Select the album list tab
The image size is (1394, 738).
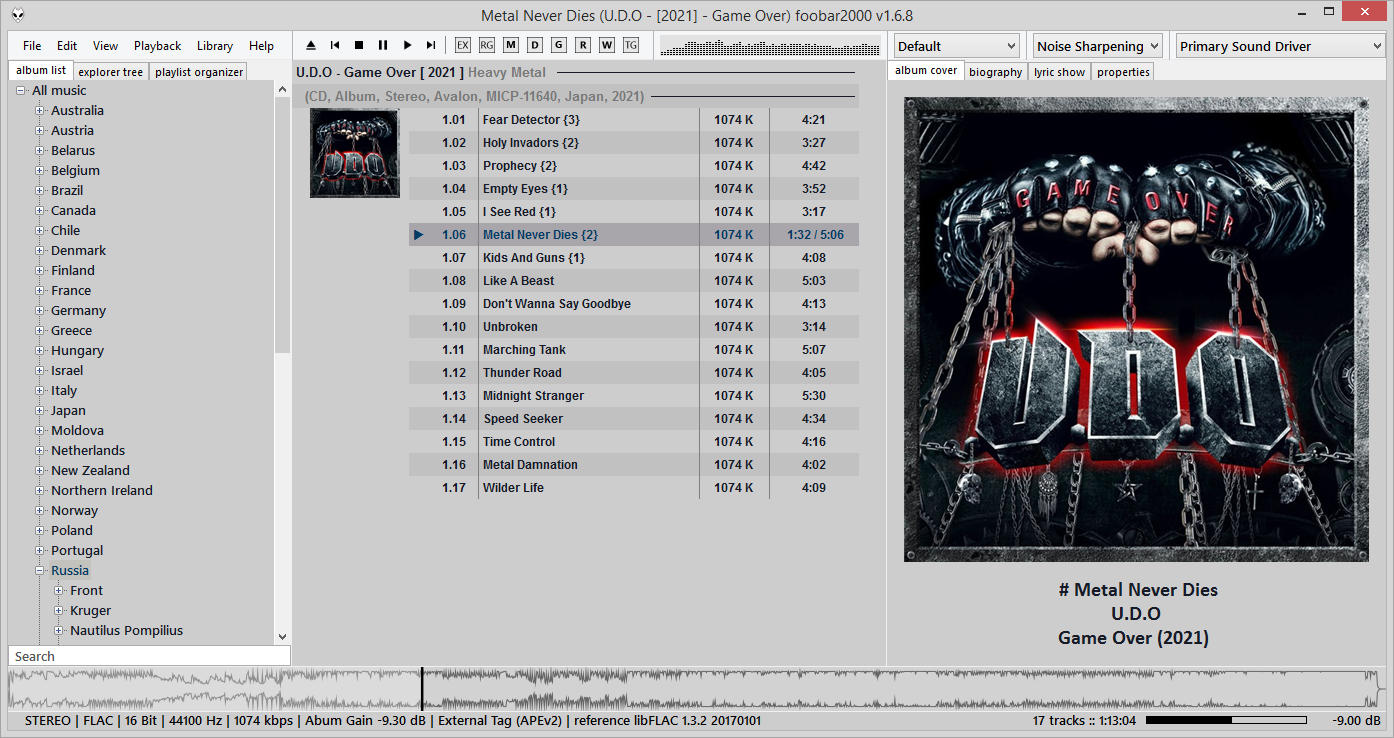(x=41, y=71)
